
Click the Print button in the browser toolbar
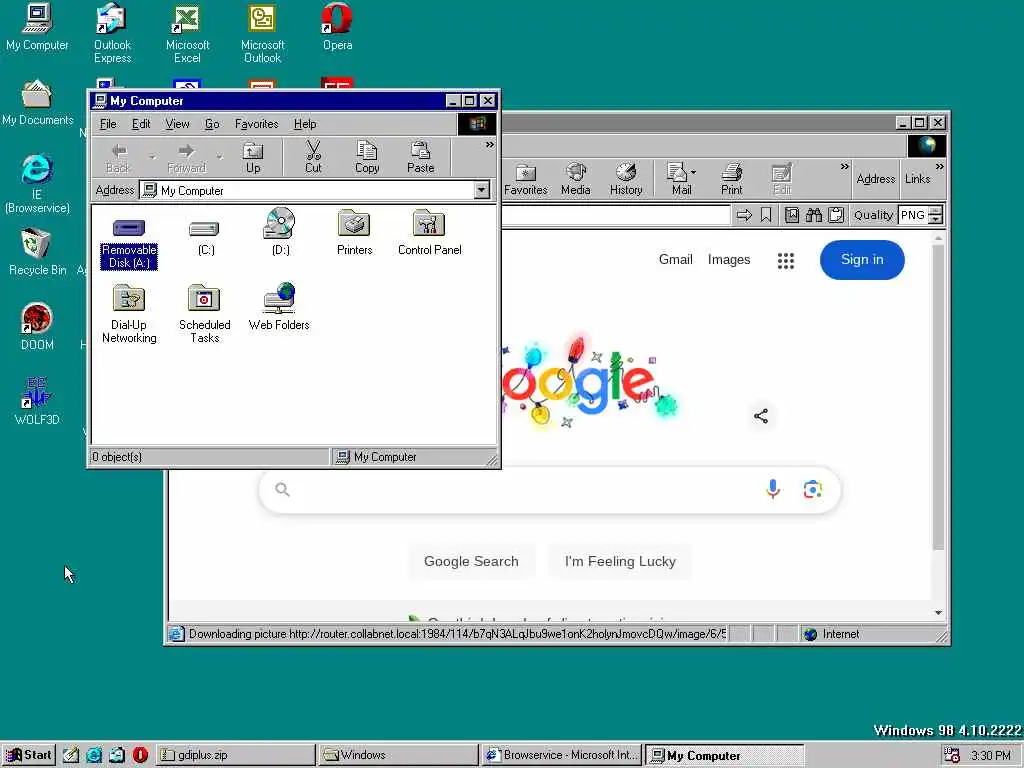click(731, 180)
